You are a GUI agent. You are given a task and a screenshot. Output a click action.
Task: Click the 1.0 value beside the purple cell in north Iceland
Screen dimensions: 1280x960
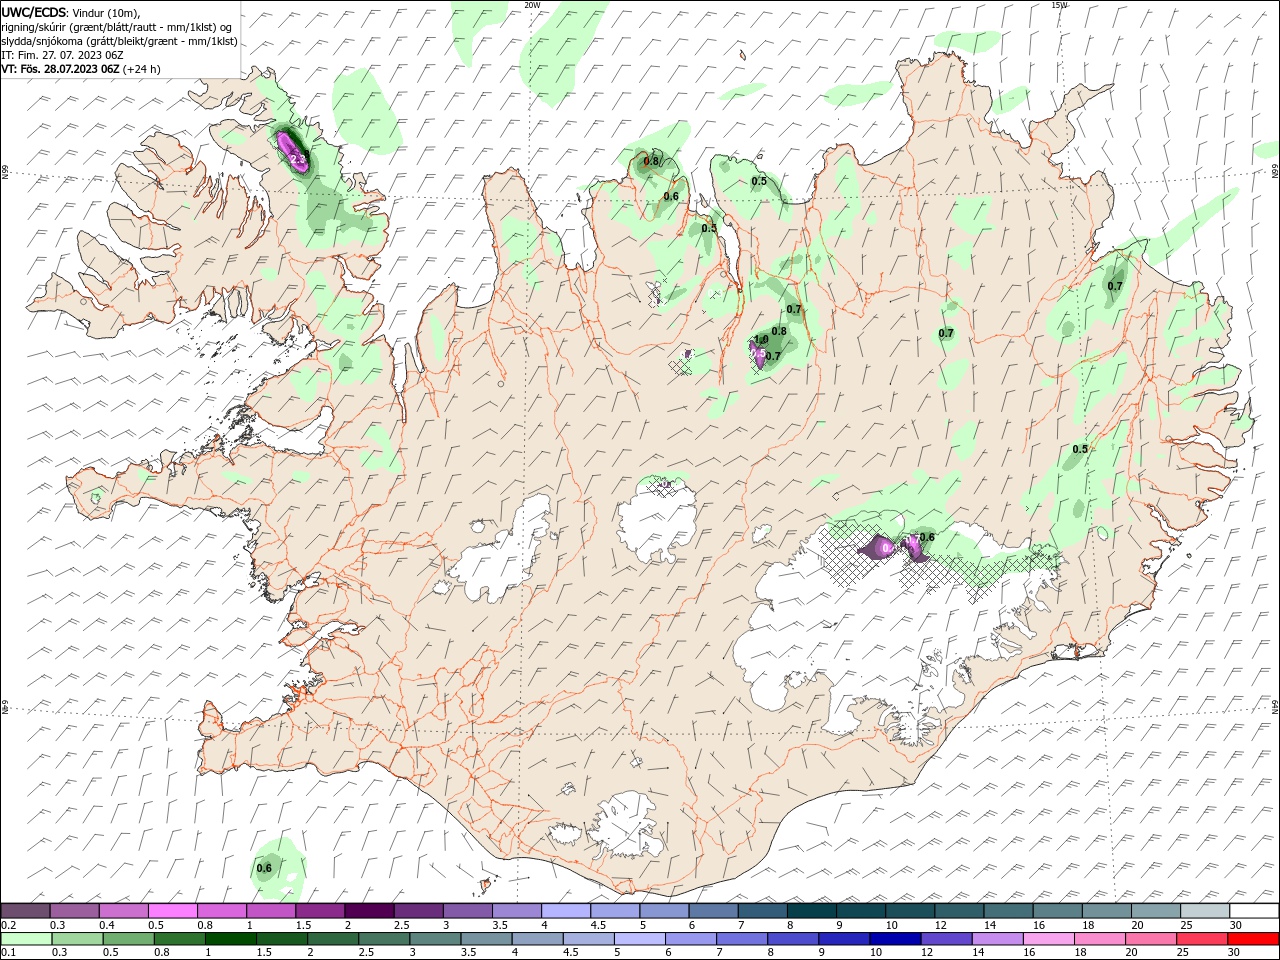[761, 341]
